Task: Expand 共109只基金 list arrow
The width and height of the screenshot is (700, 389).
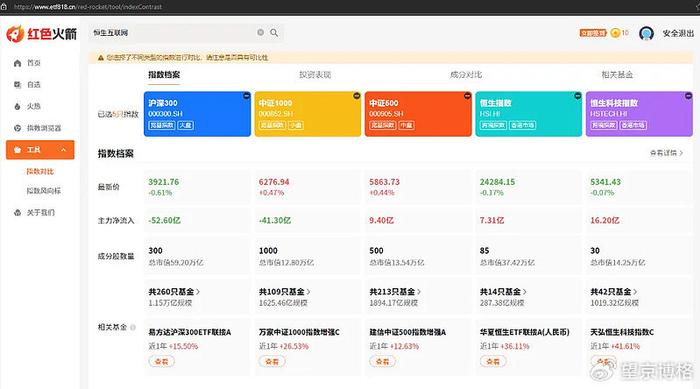Action: (308, 292)
